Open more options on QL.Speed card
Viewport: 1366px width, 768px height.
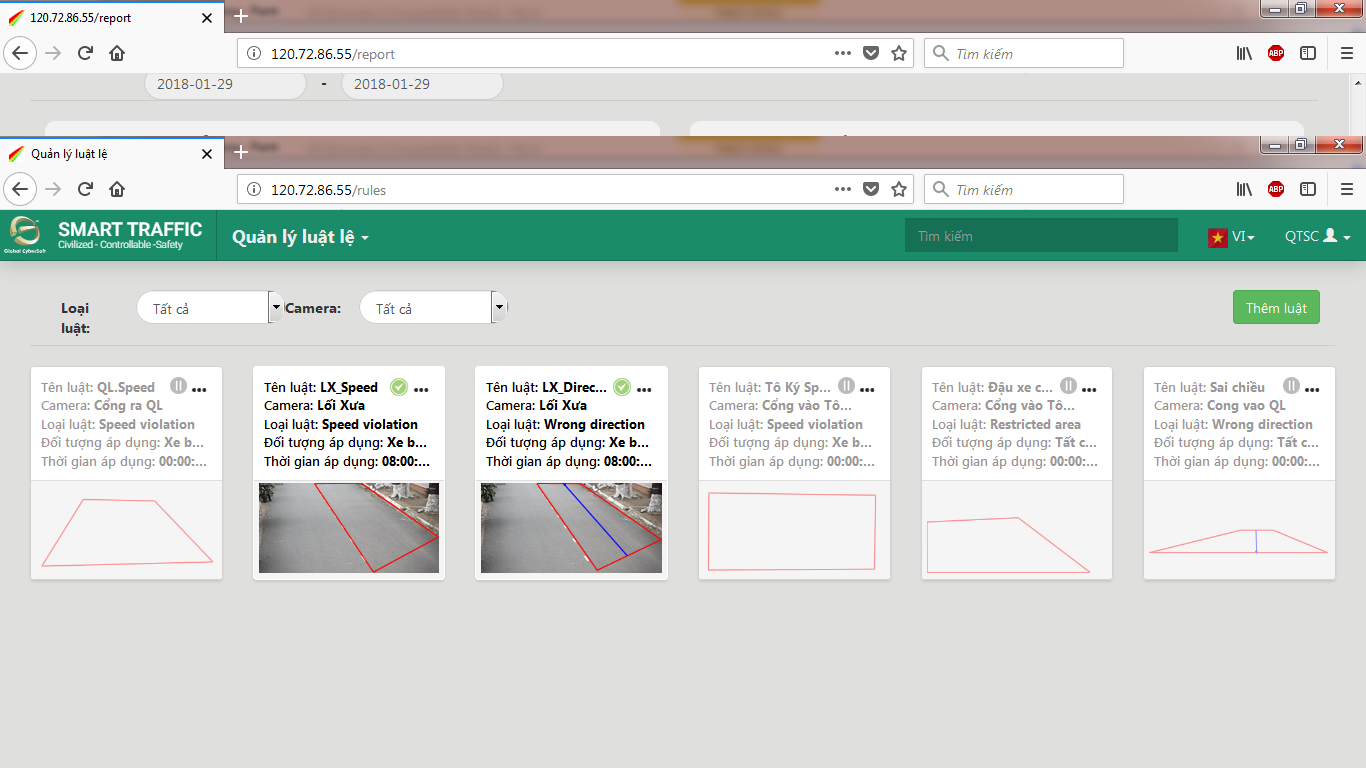(x=199, y=389)
